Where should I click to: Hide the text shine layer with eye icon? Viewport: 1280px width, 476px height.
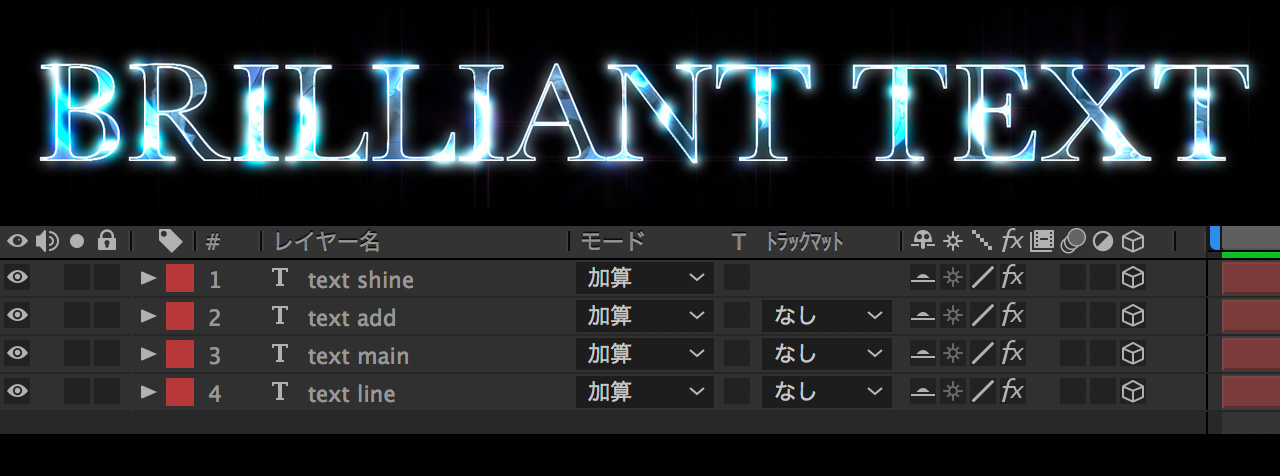tap(17, 279)
